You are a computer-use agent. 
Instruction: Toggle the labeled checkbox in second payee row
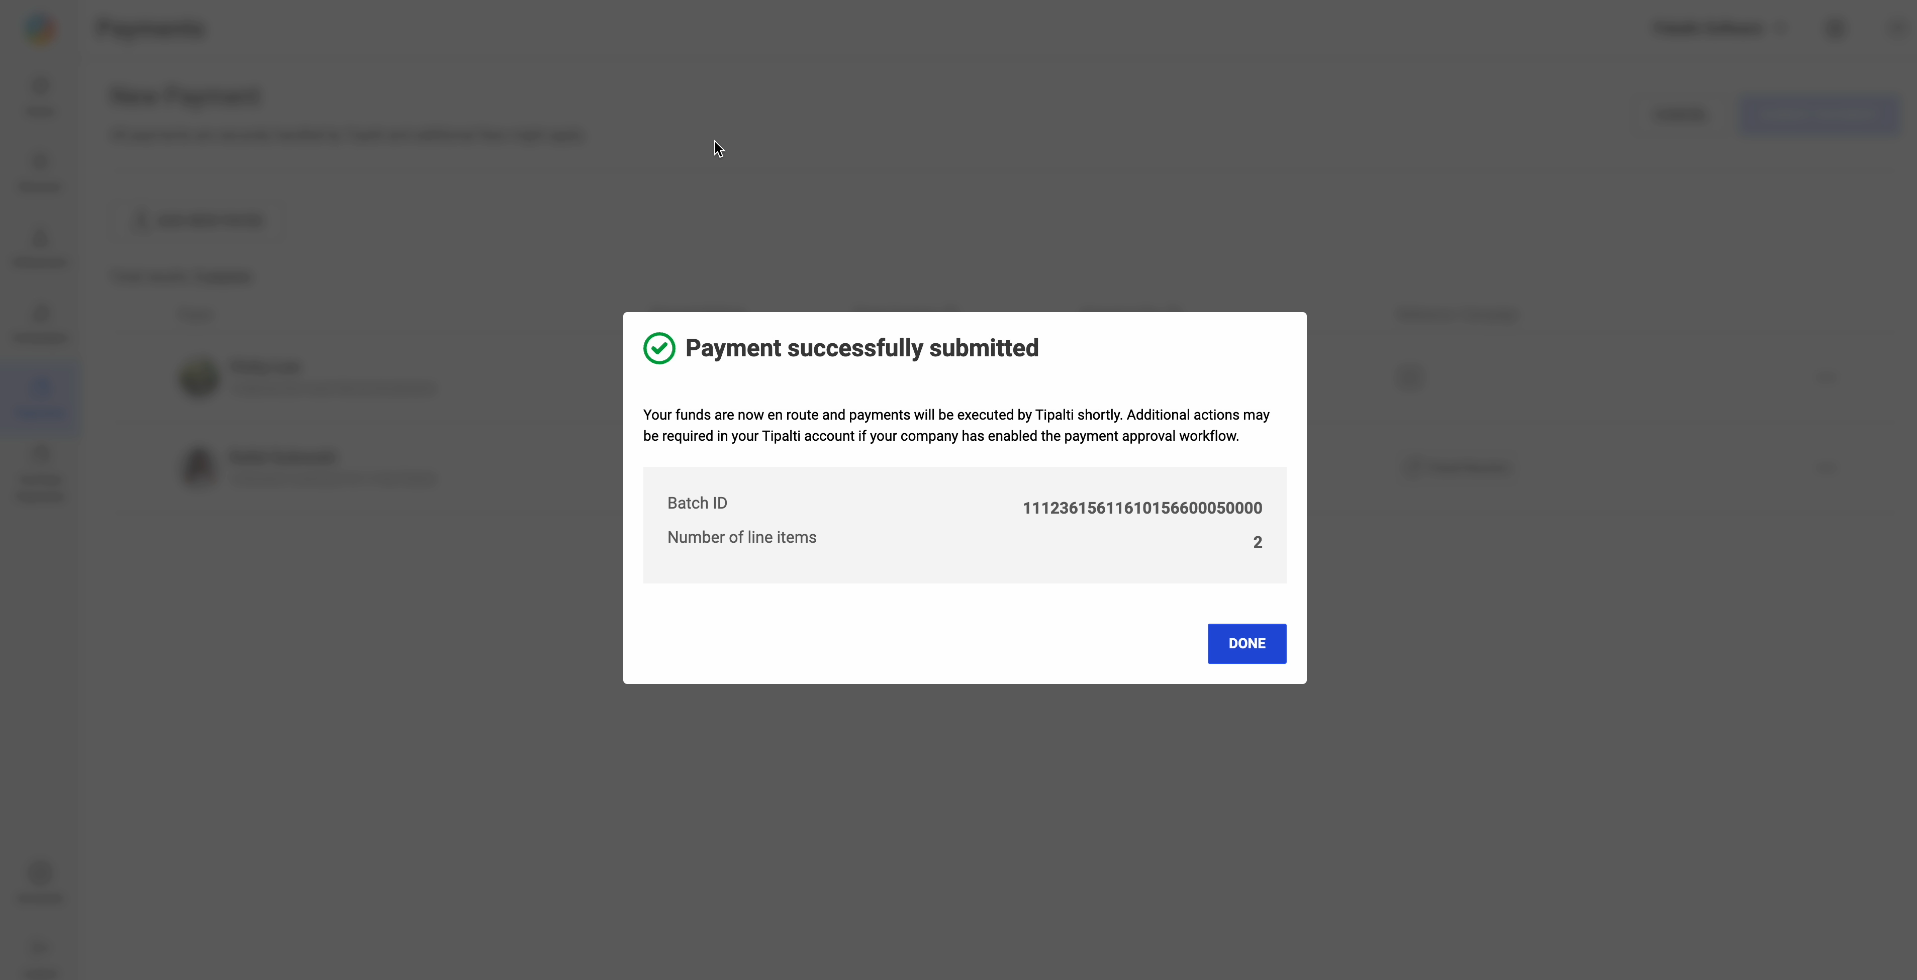(1412, 467)
